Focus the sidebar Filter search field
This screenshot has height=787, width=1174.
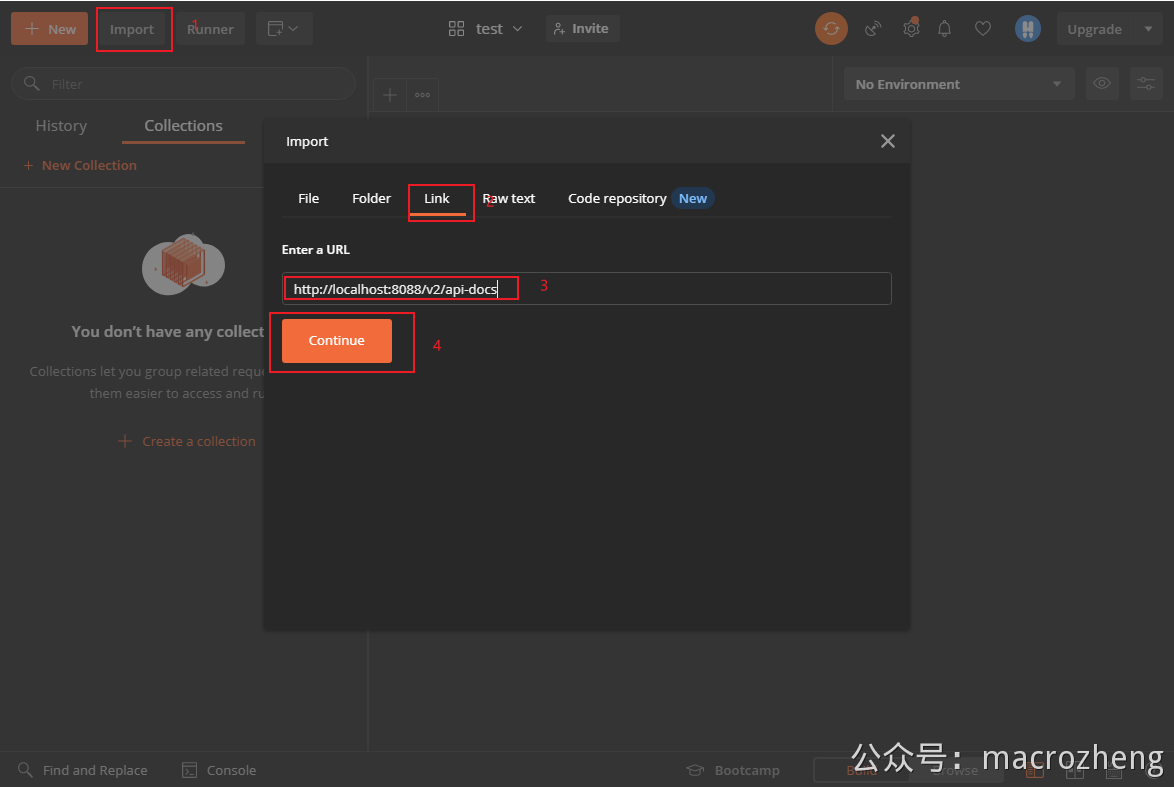point(183,84)
